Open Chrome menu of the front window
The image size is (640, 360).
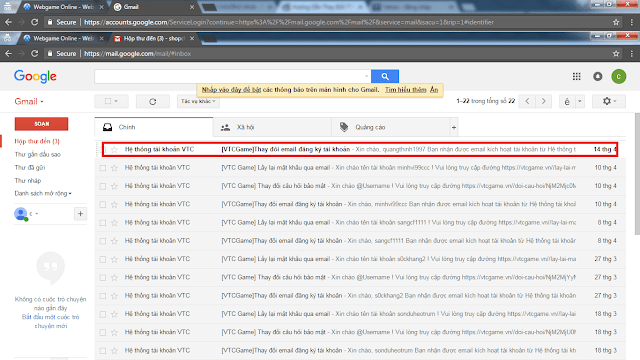point(631,53)
